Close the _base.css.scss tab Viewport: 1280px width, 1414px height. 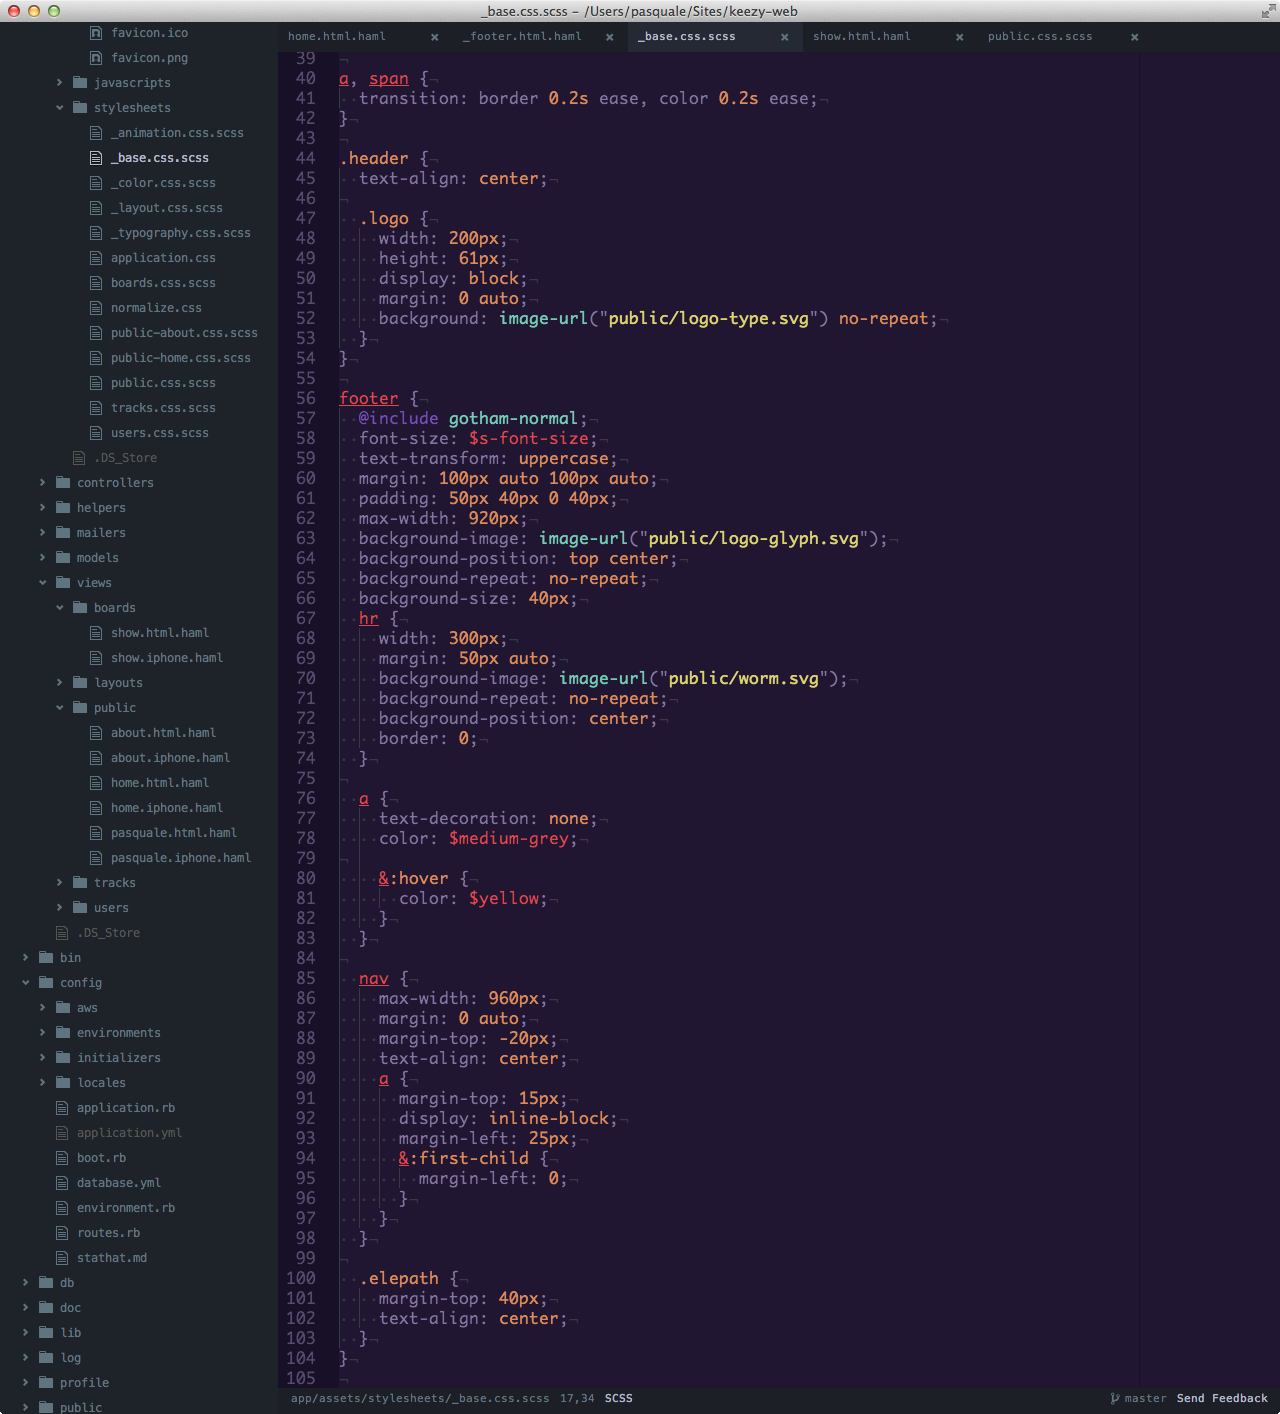coord(784,37)
